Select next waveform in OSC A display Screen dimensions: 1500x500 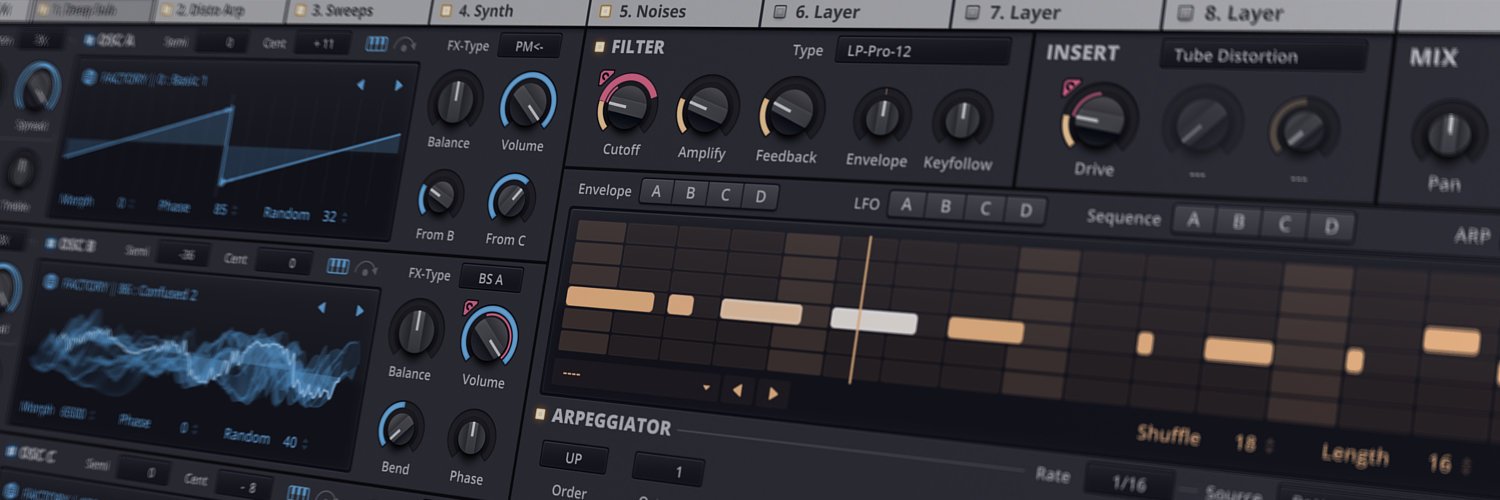point(399,86)
